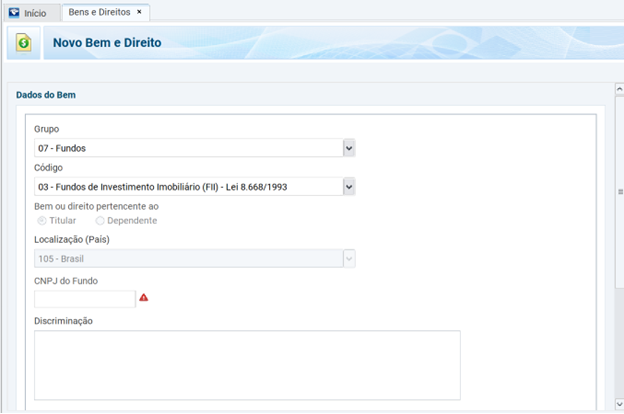Click the '07 - Fundos' Grupo field

pyautogui.click(x=187, y=148)
